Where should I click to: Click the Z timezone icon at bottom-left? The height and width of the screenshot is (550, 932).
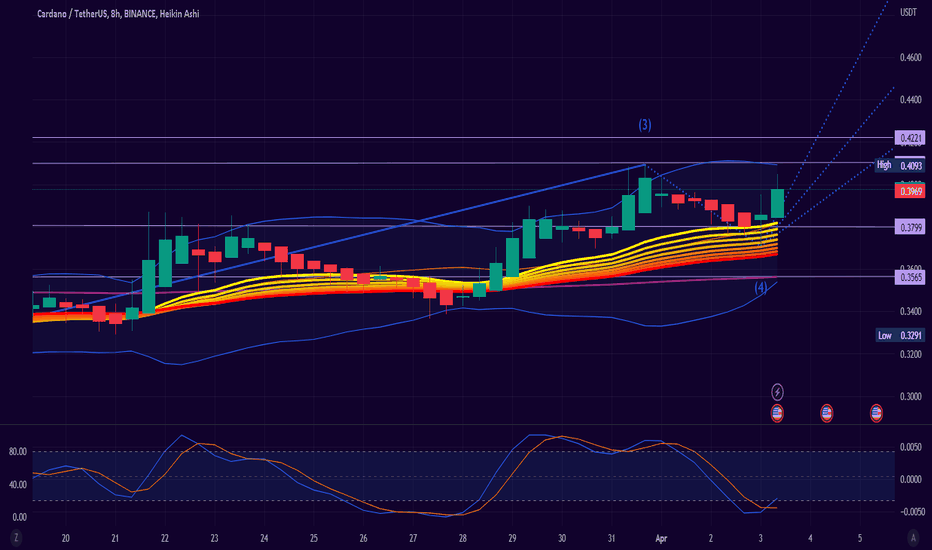coord(16,538)
